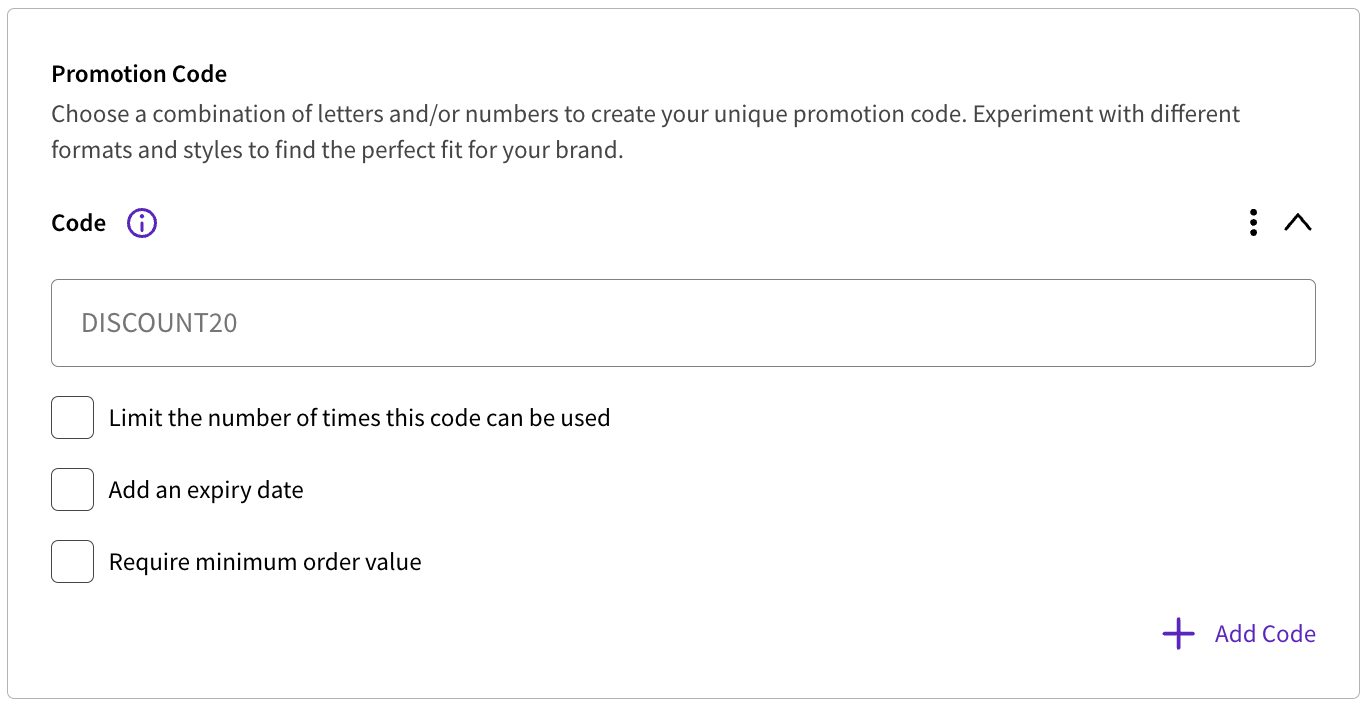Open the three-dot options menu
Screen dimensions: 1372x710
click(1253, 223)
